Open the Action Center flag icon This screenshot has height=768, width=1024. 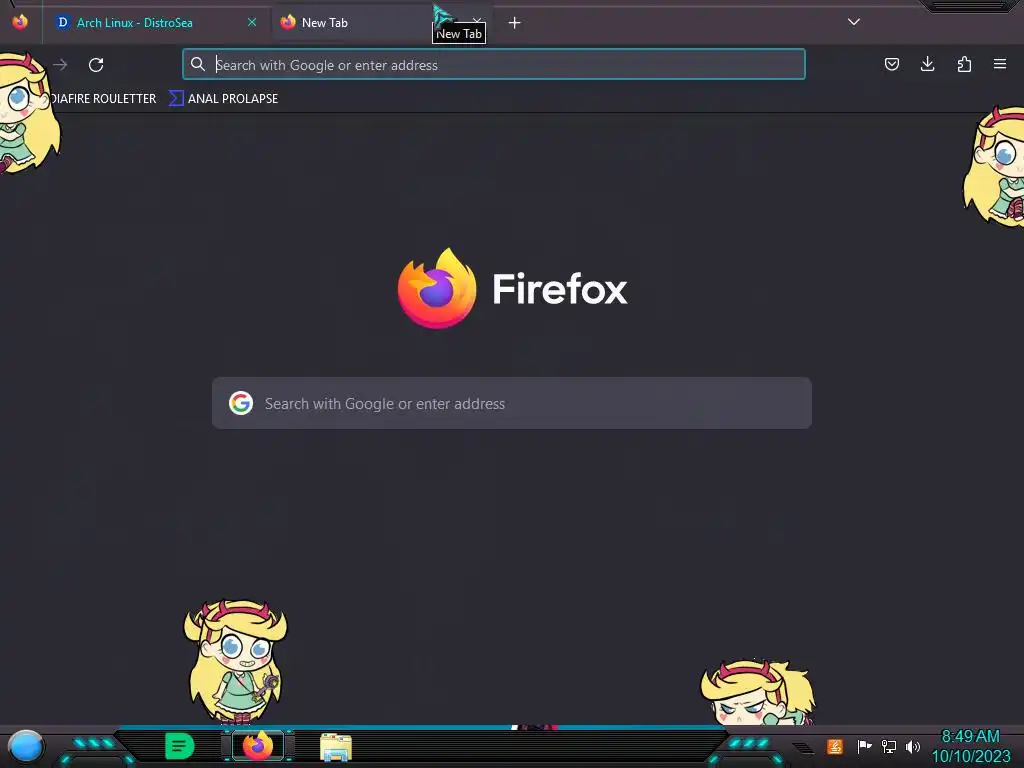point(864,746)
